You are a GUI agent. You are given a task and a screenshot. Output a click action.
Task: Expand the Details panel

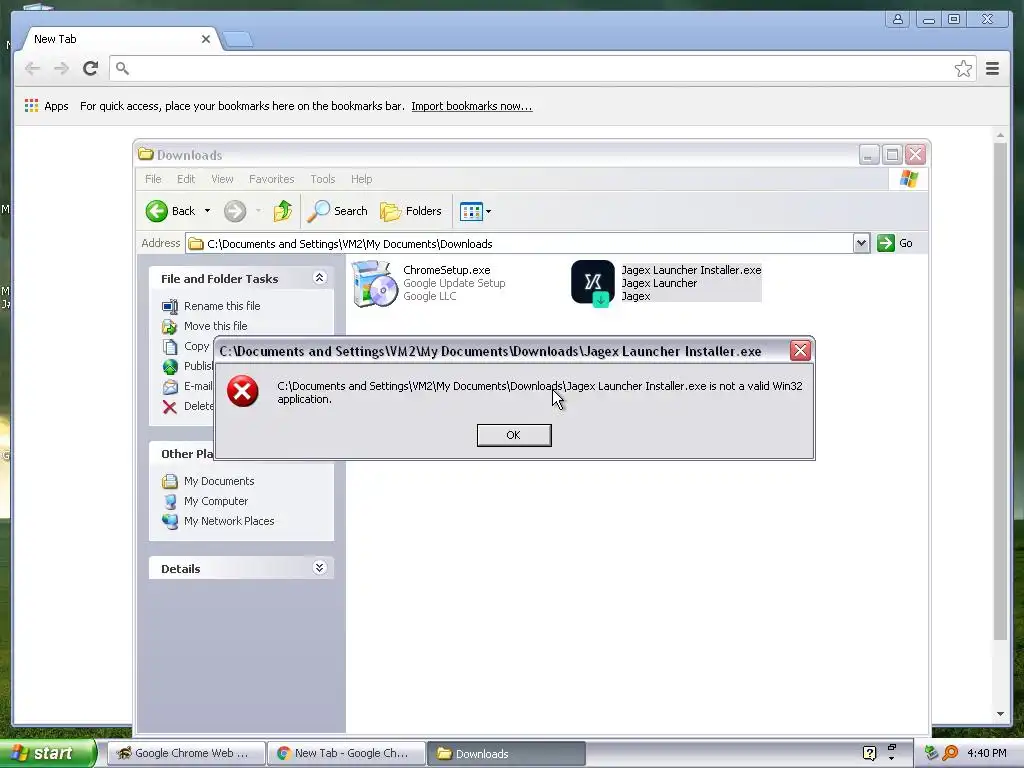(x=319, y=568)
